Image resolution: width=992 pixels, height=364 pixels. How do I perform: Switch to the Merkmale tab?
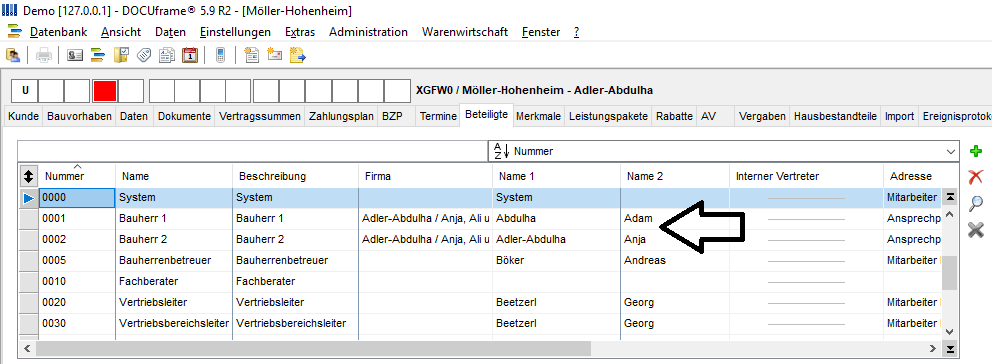pos(538,116)
